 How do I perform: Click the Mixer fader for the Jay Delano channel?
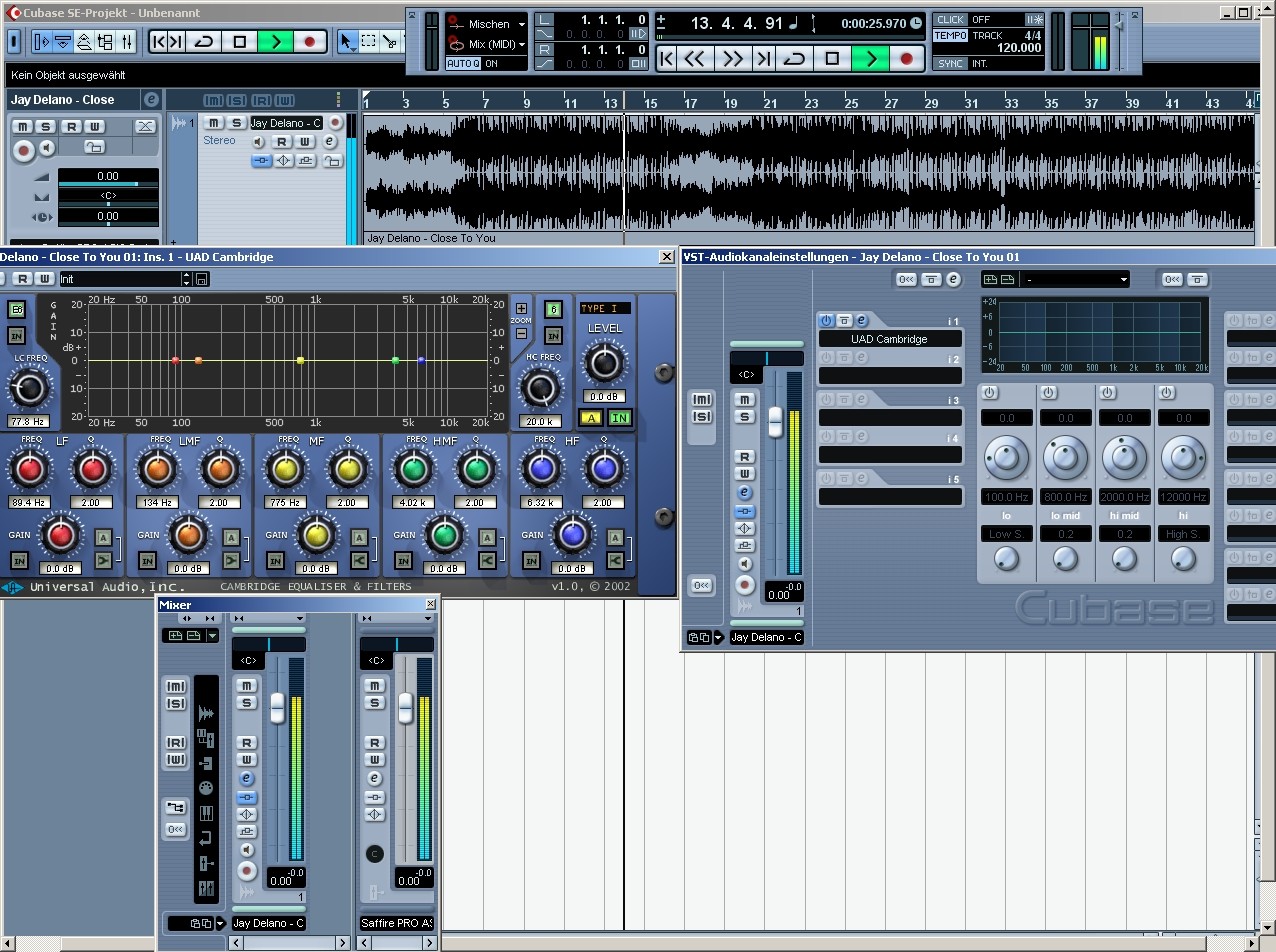tap(277, 708)
